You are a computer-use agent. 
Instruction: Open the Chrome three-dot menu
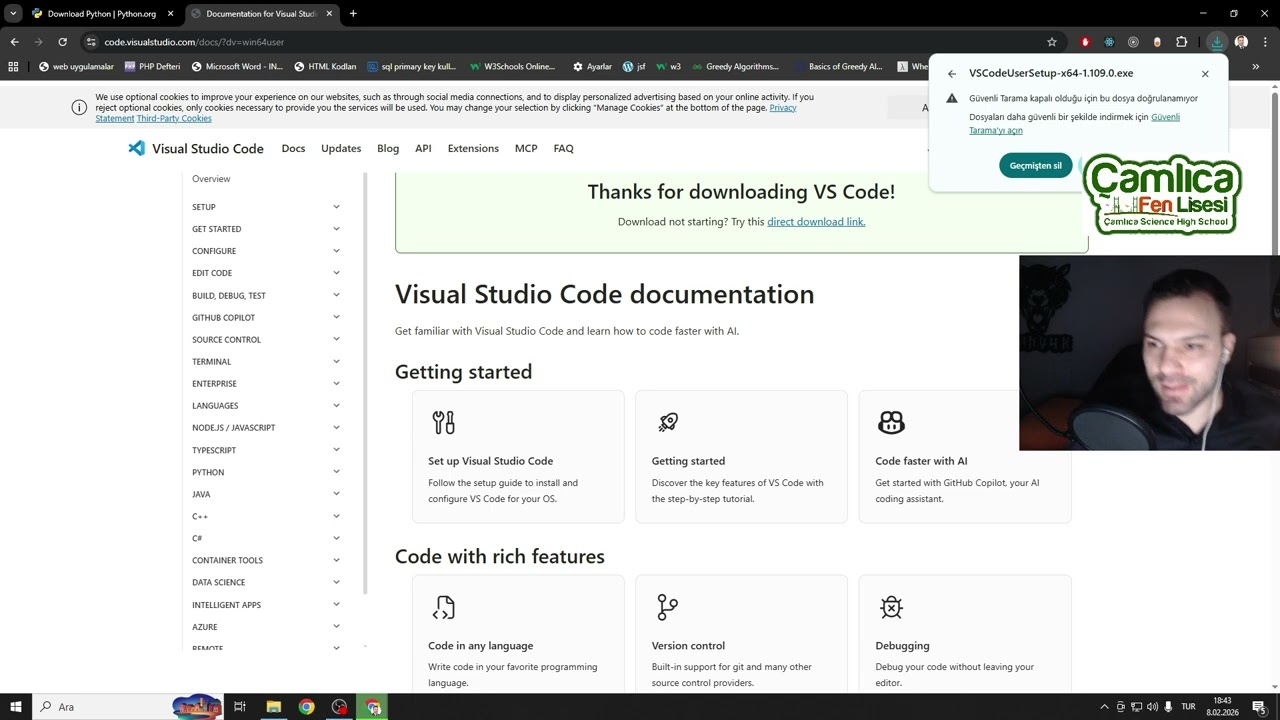[x=1265, y=42]
